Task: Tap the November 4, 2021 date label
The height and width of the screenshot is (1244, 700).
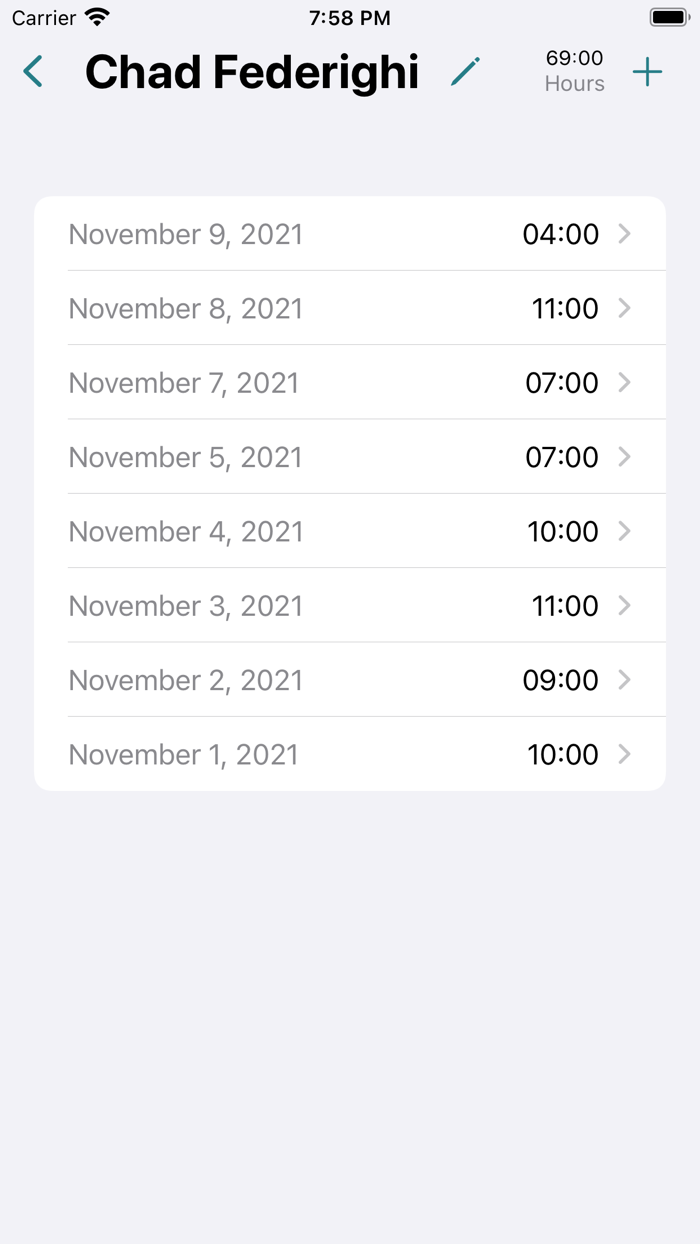Action: 185,531
